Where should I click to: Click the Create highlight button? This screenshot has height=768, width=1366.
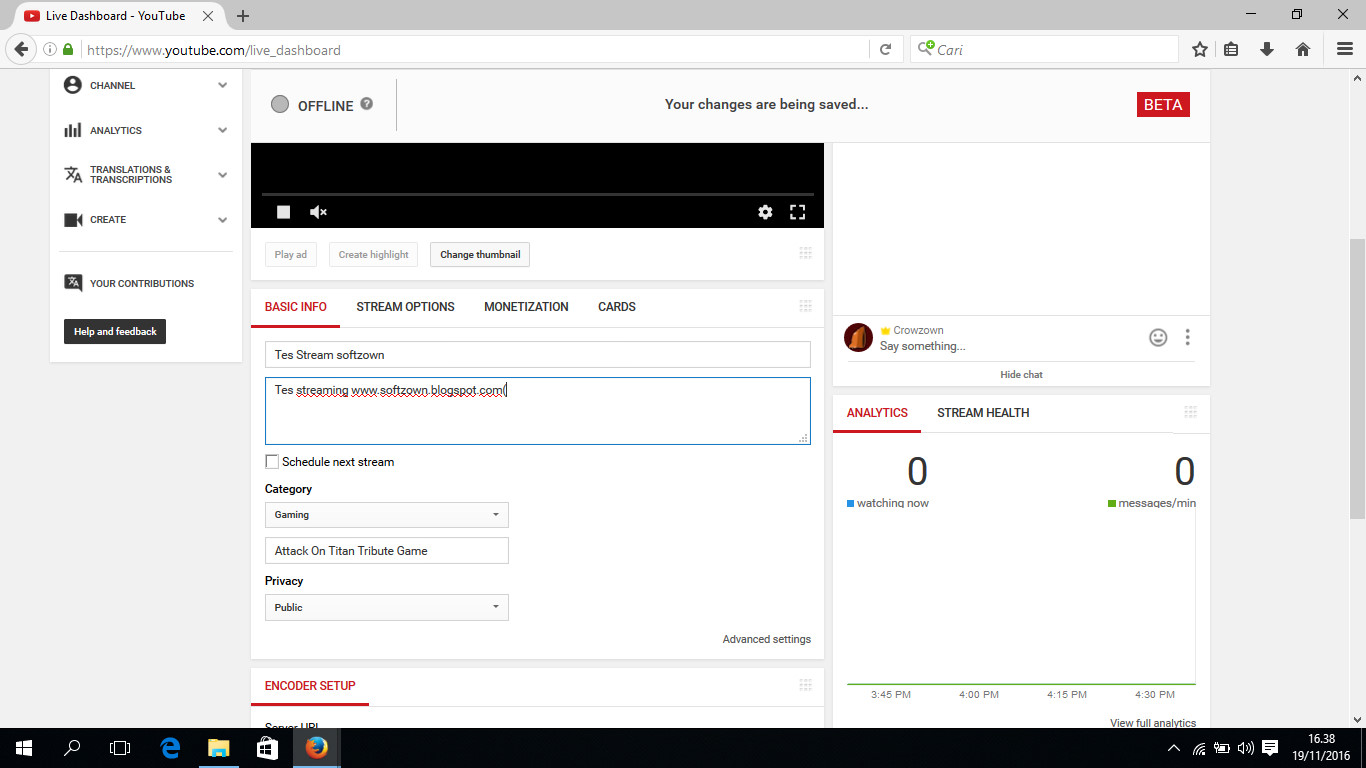point(374,255)
